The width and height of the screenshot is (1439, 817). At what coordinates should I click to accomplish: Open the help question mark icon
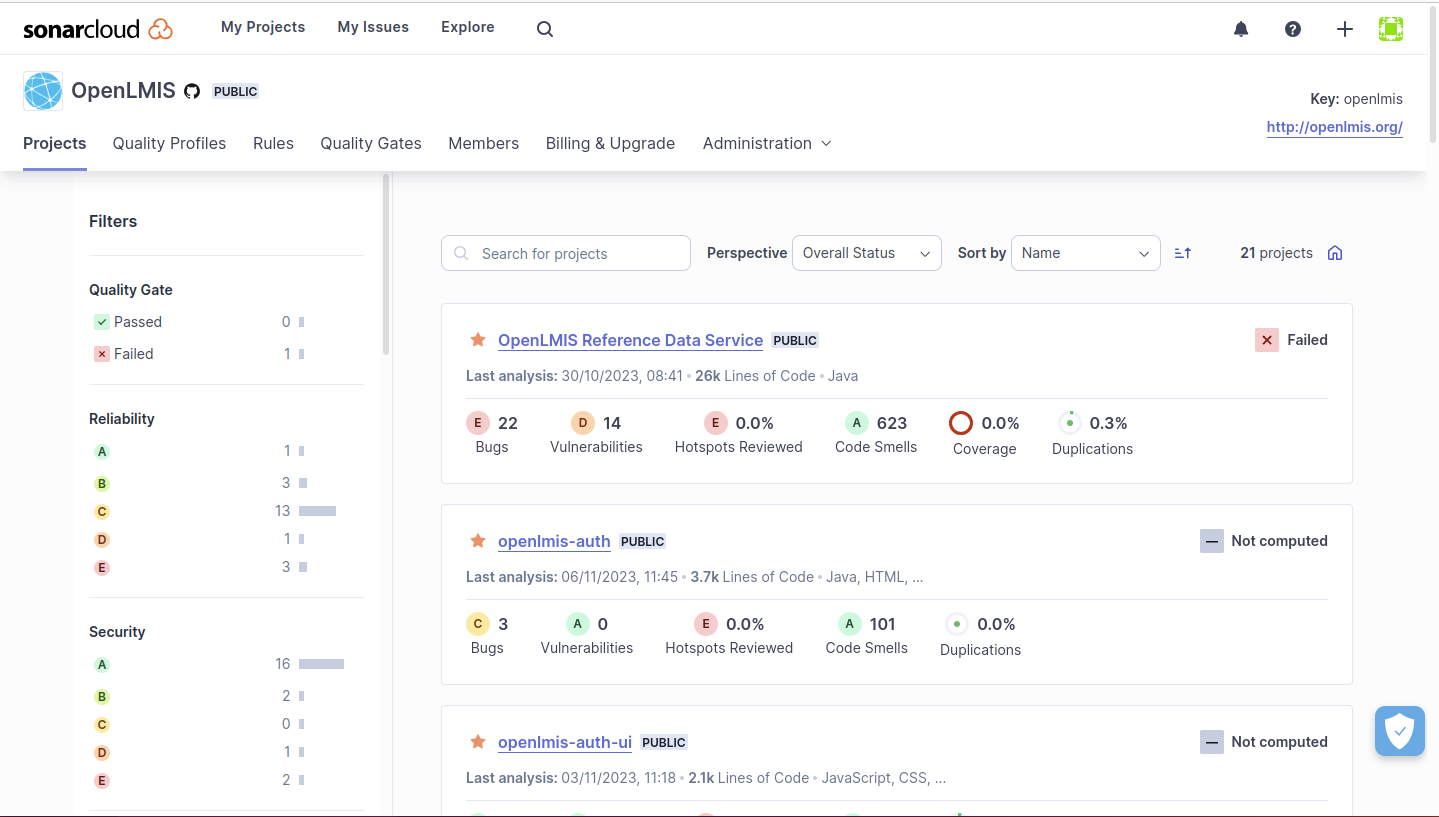pos(1293,29)
